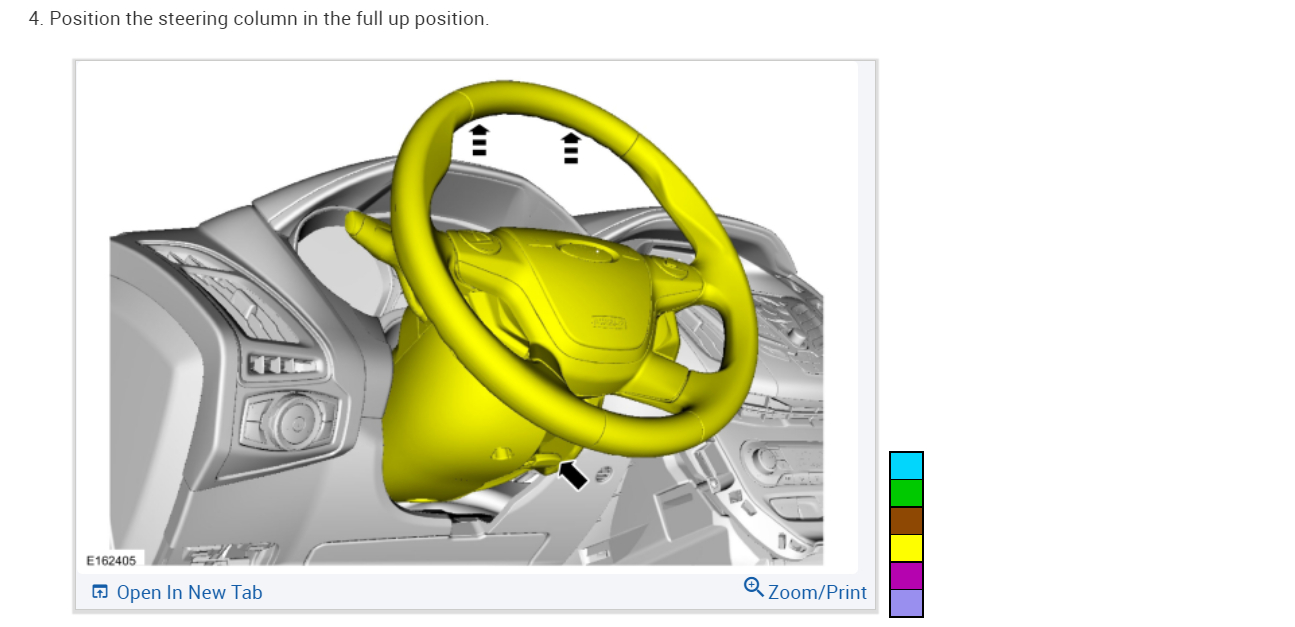Select the lavender color swatch

(906, 603)
